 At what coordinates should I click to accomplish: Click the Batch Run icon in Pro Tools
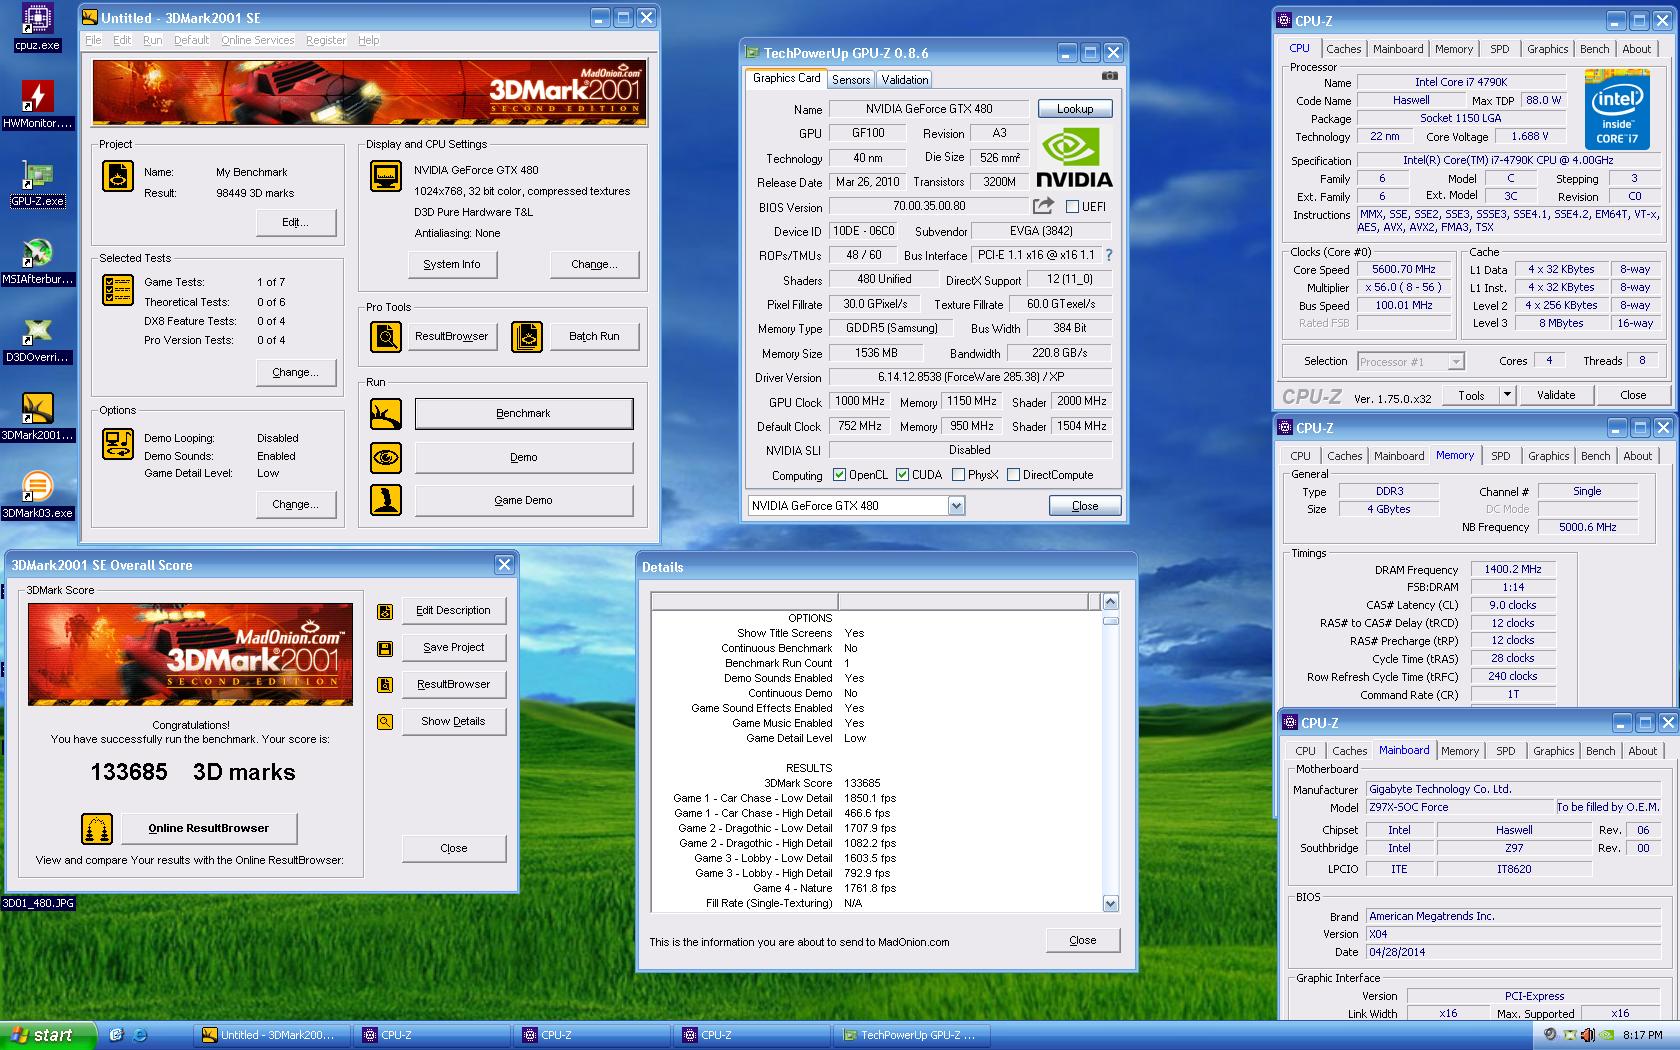pos(527,337)
